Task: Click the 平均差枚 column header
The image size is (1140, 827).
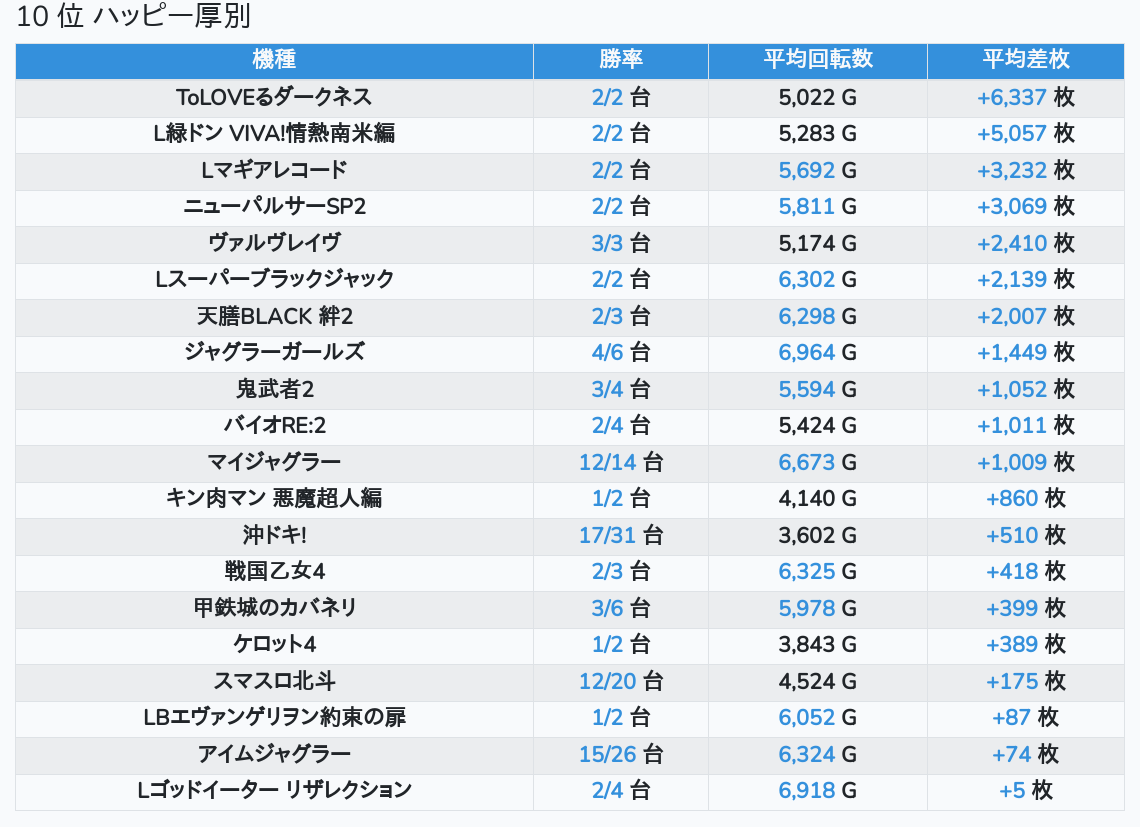Action: 1026,59
